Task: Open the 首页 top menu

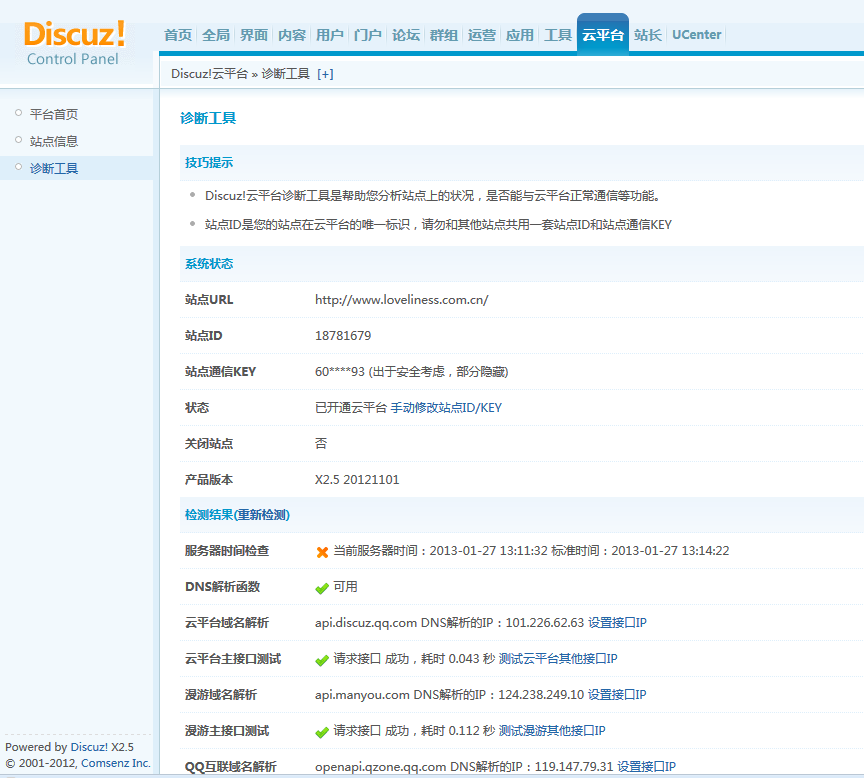Action: click(x=178, y=35)
